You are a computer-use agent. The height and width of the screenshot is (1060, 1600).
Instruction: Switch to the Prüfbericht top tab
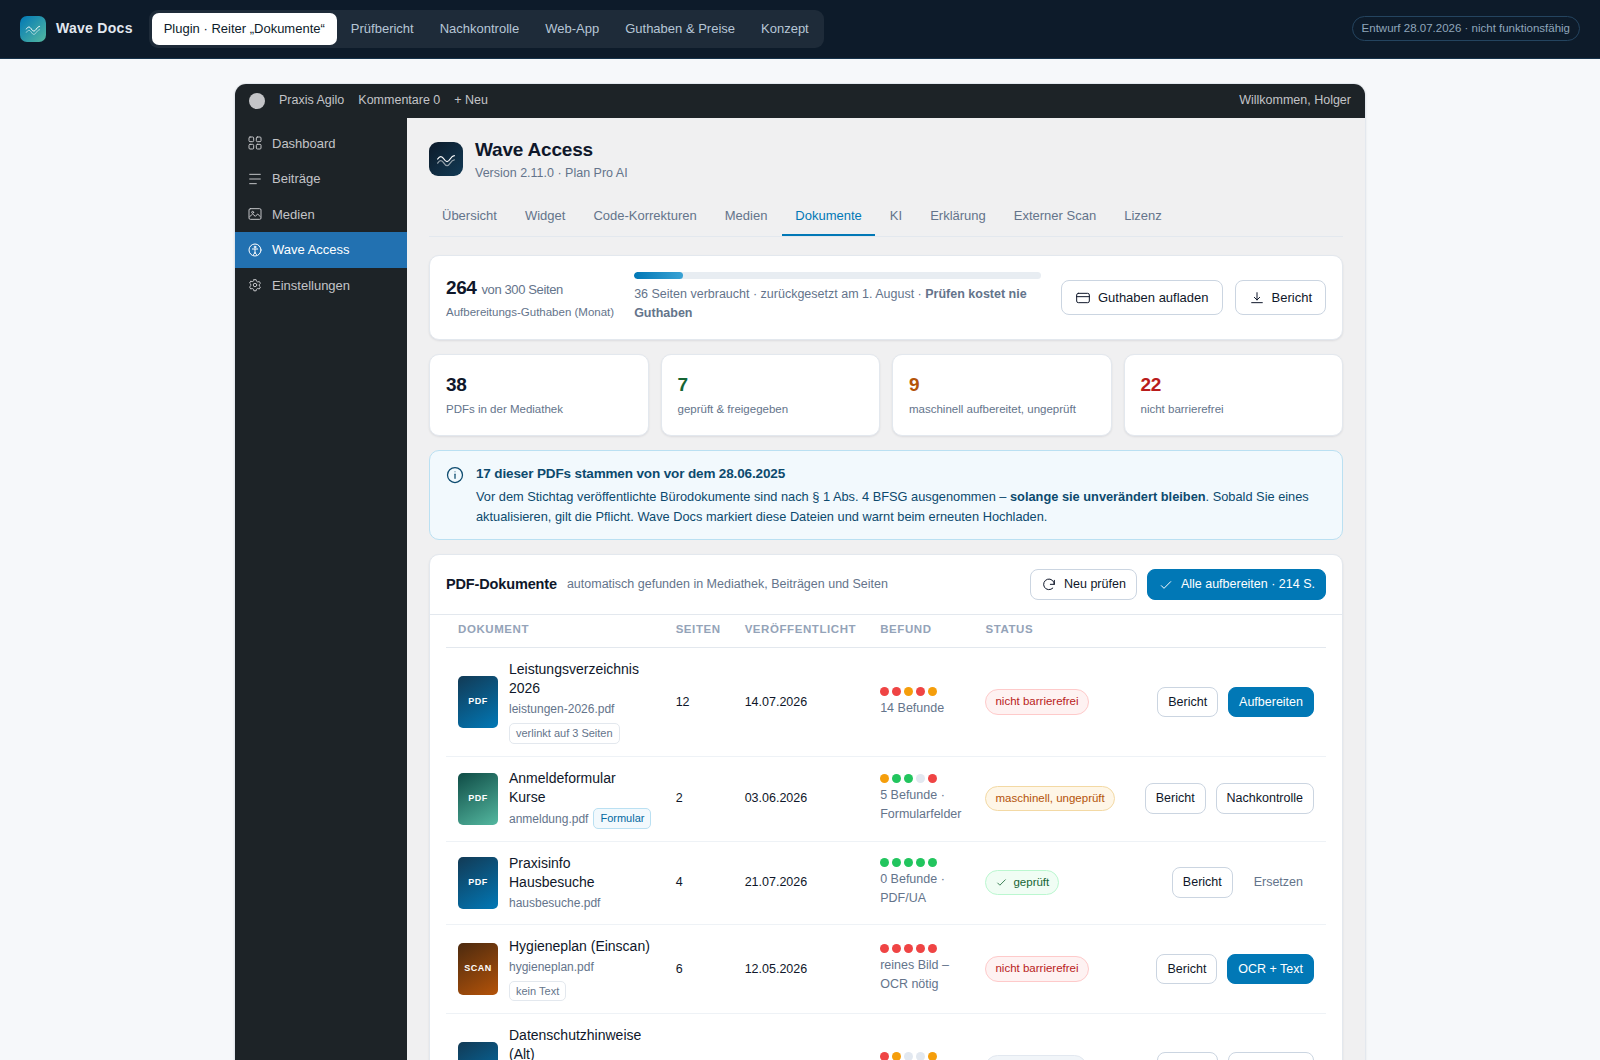click(x=382, y=29)
